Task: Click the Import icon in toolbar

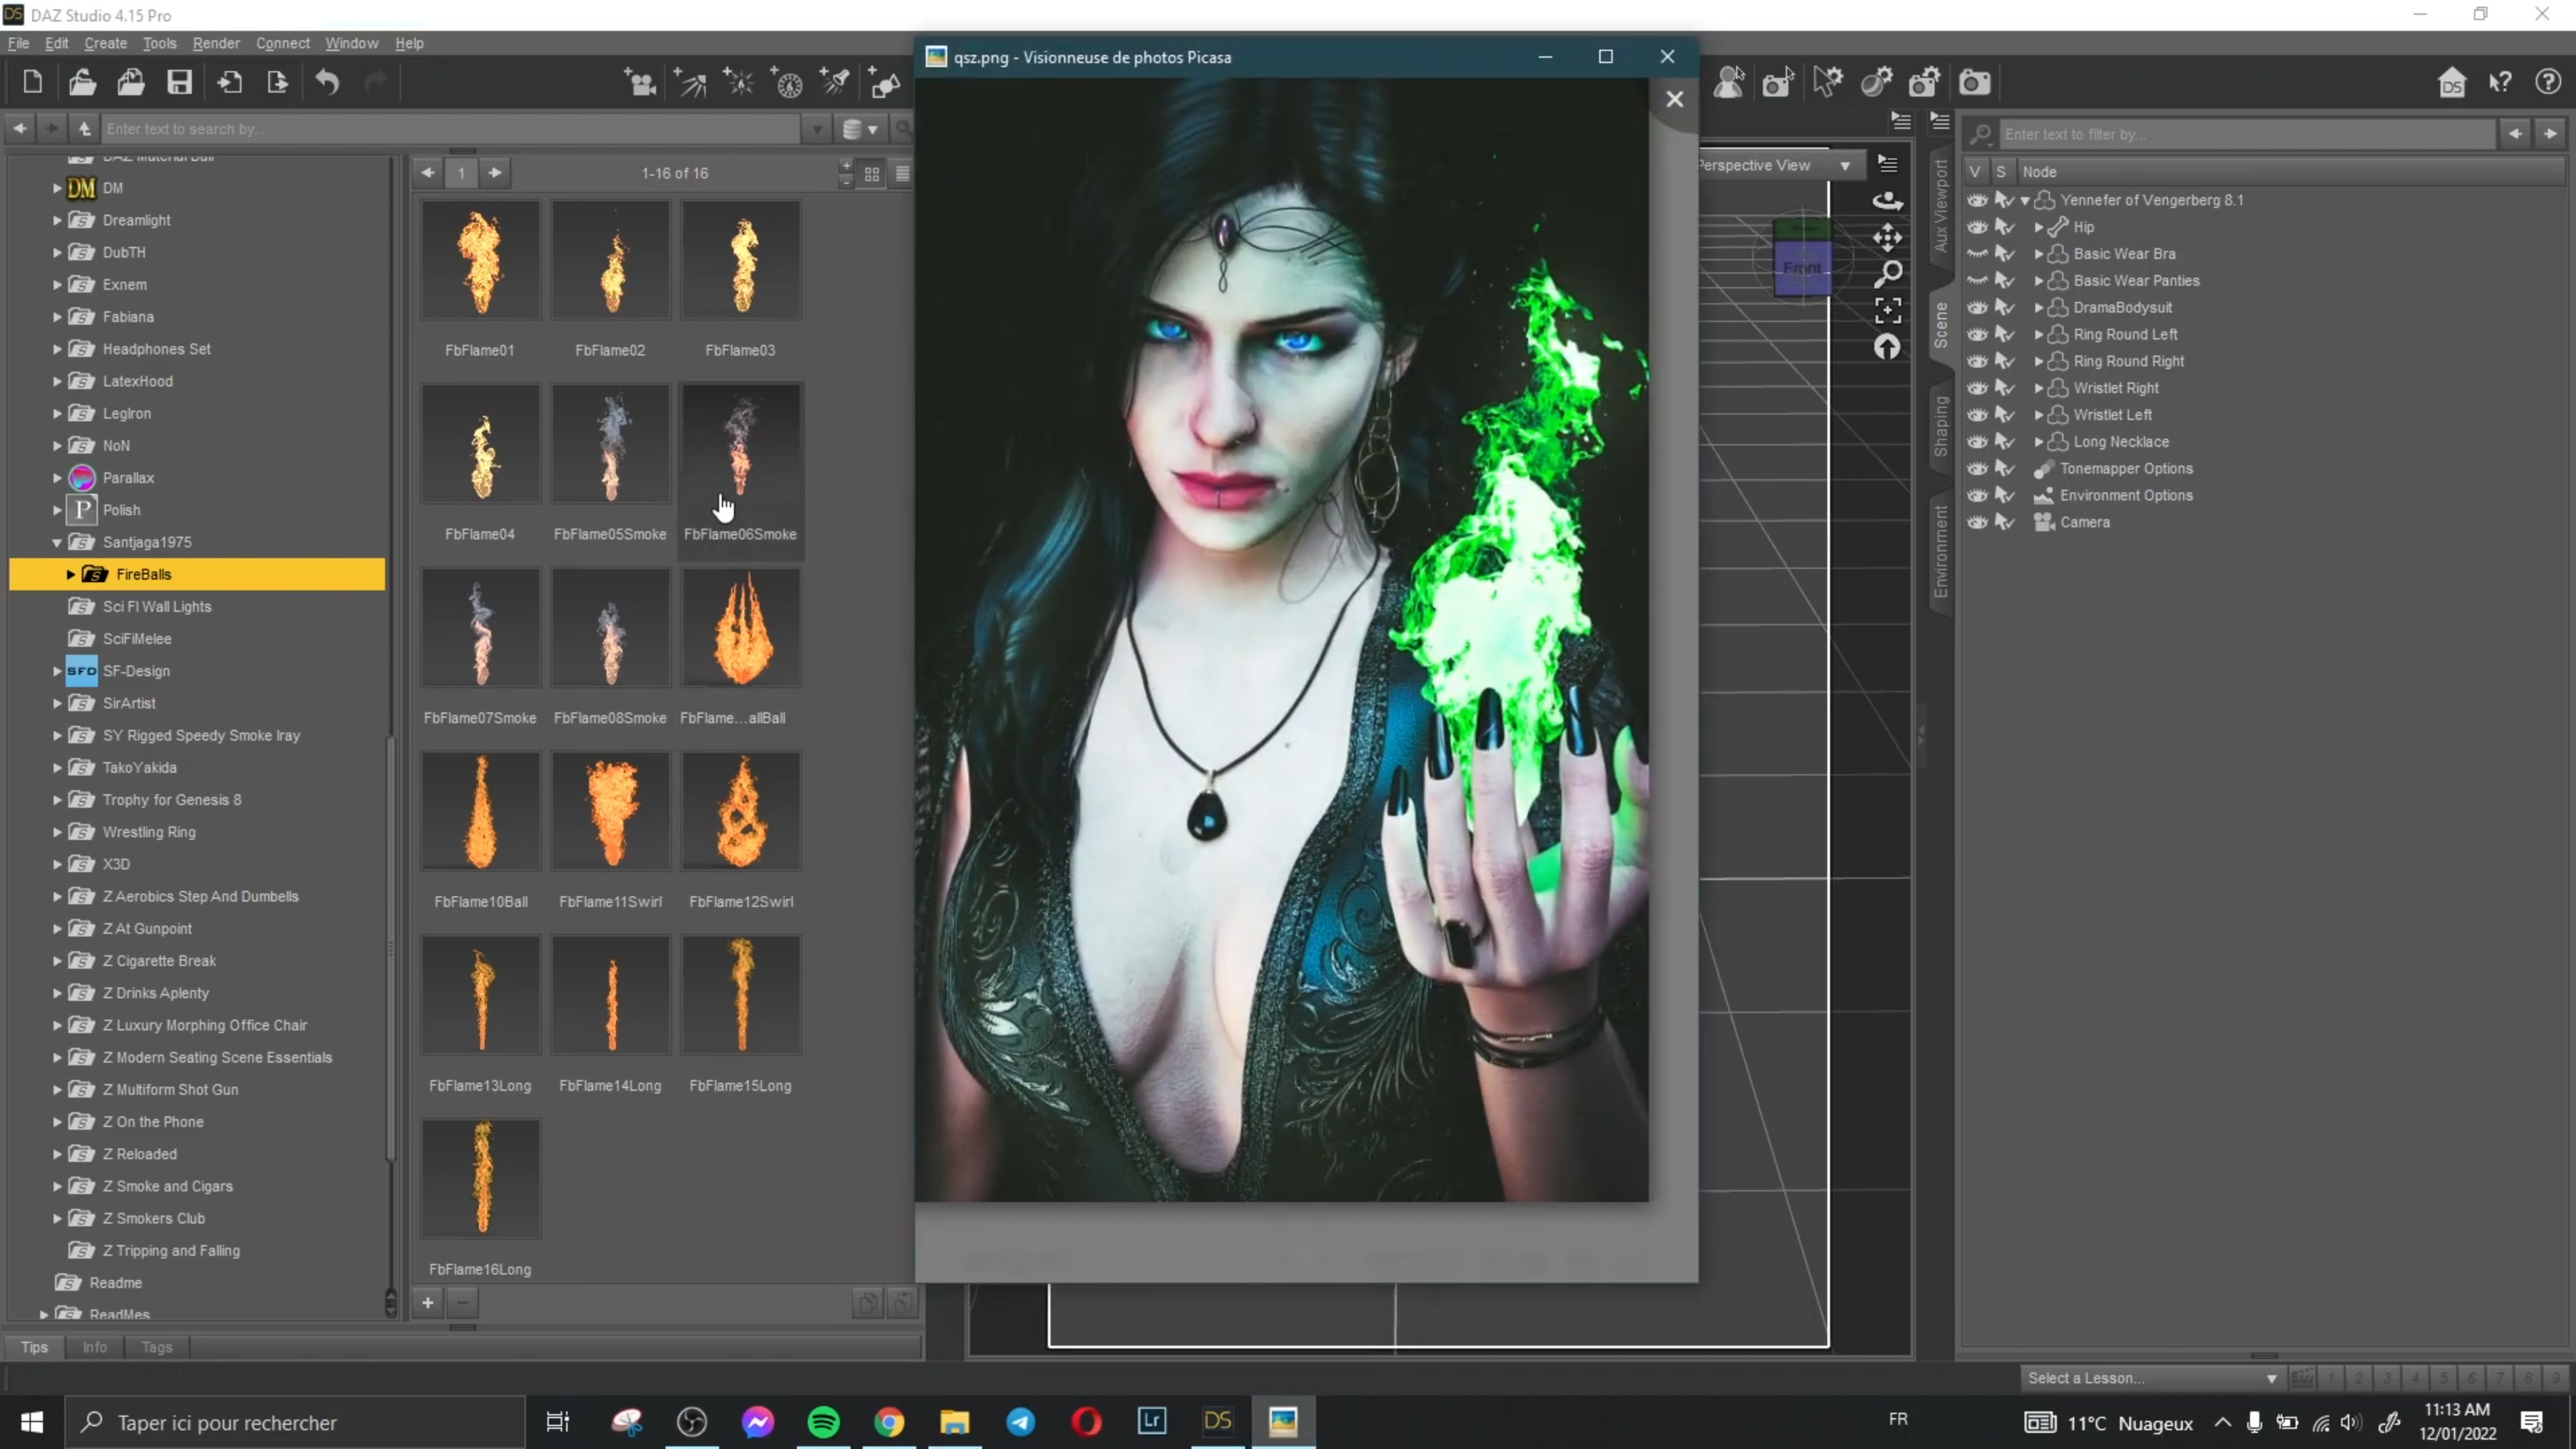Action: [x=229, y=82]
